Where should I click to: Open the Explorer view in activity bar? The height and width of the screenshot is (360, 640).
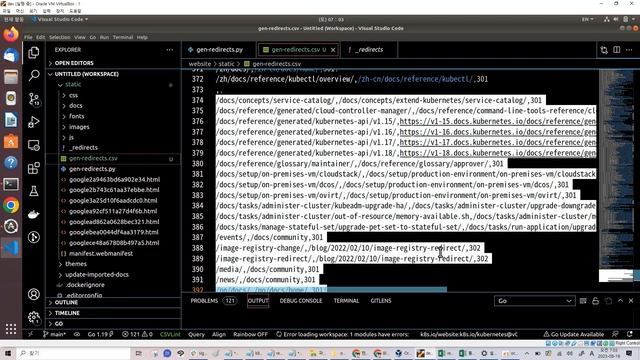pos(34,52)
